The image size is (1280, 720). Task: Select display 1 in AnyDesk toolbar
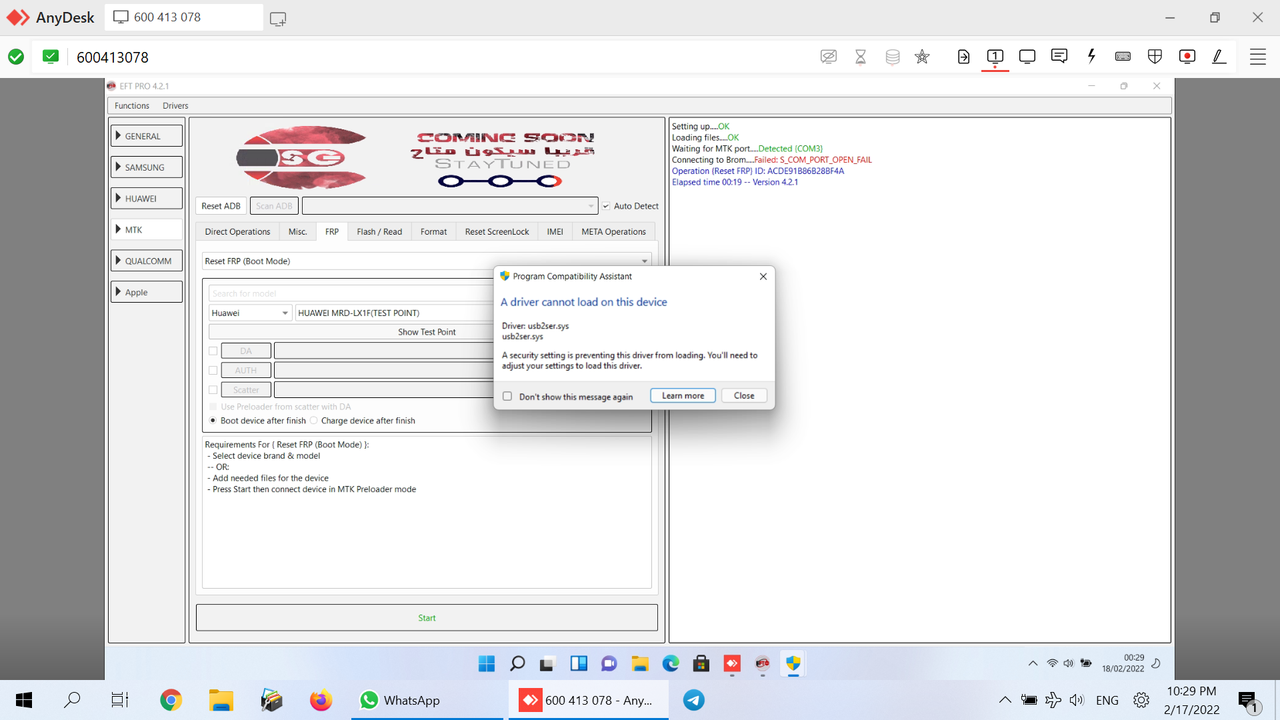point(995,57)
